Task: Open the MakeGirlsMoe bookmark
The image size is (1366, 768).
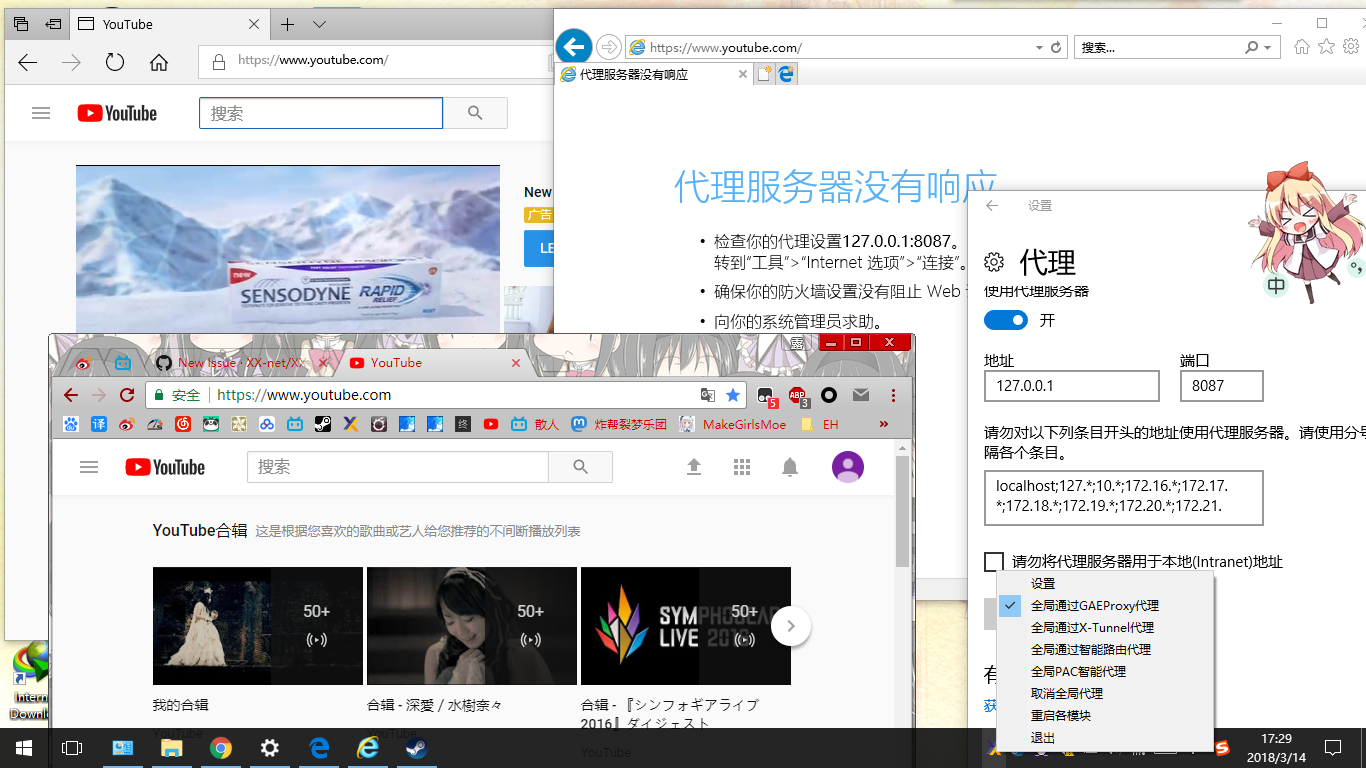Action: pyautogui.click(x=733, y=424)
